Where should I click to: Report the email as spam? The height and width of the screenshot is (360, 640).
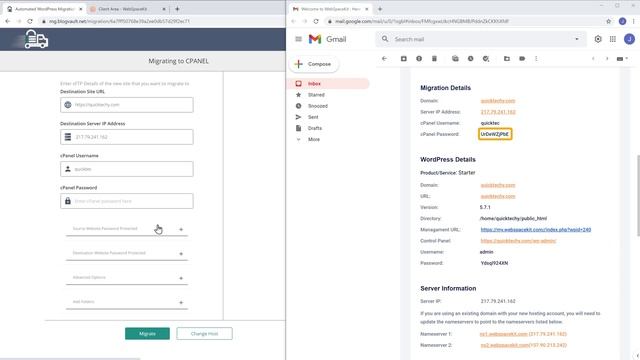419,59
